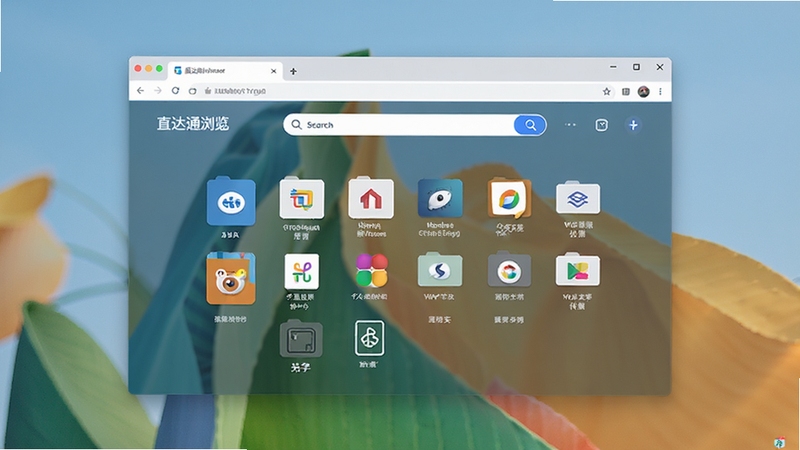Image resolution: width=800 pixels, height=450 pixels.
Task: Open the green folder with blue S logo
Action: 440,269
